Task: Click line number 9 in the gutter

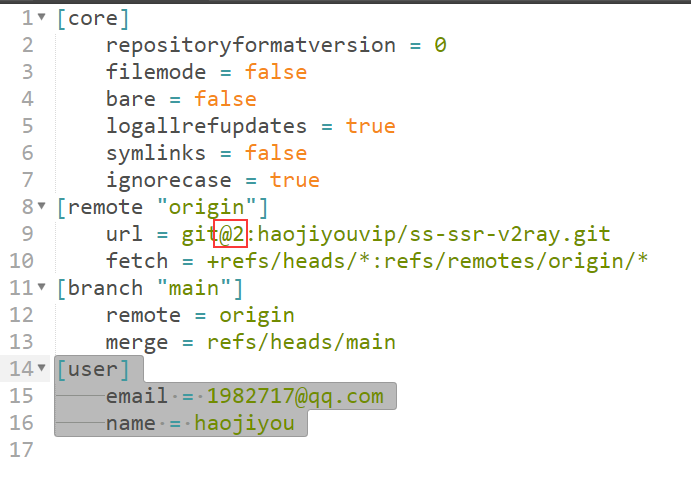Action: click(27, 234)
